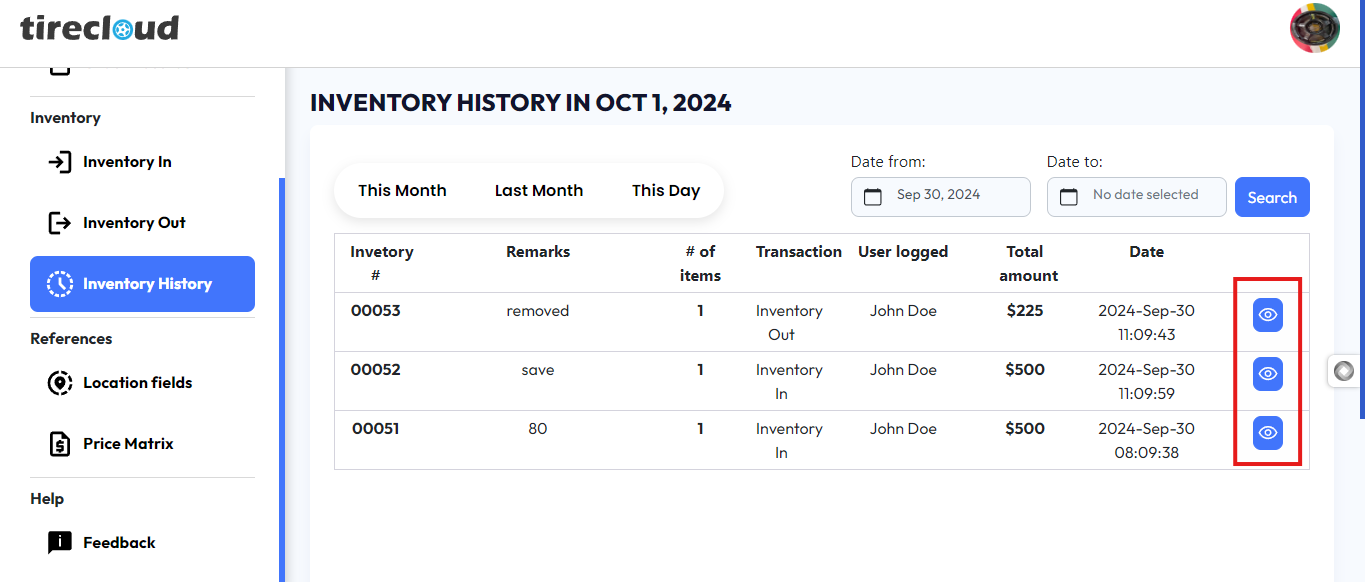View details of inventory 00051

(1267, 433)
